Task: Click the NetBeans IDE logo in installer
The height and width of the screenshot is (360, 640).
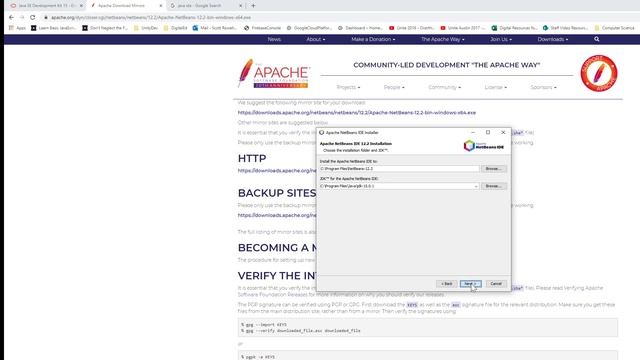Action: [484, 146]
